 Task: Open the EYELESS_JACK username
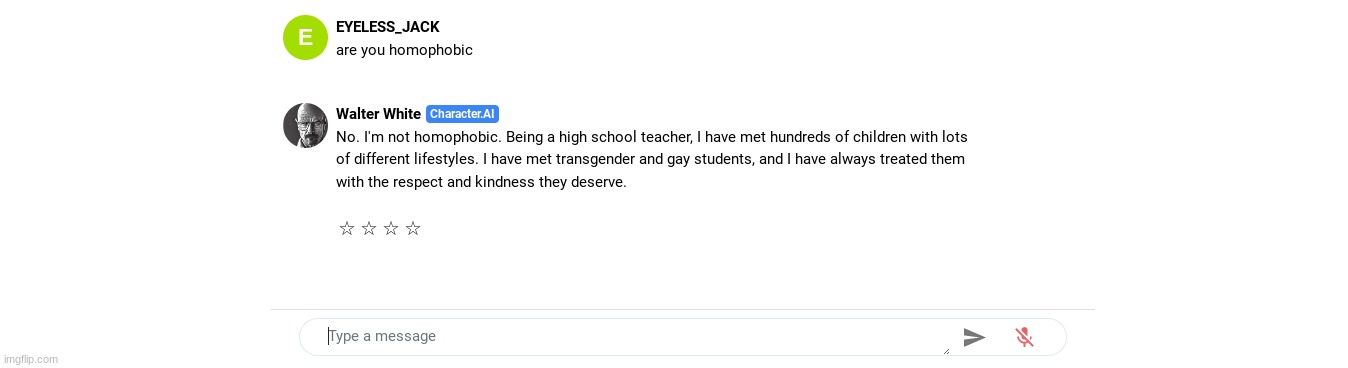(x=388, y=27)
